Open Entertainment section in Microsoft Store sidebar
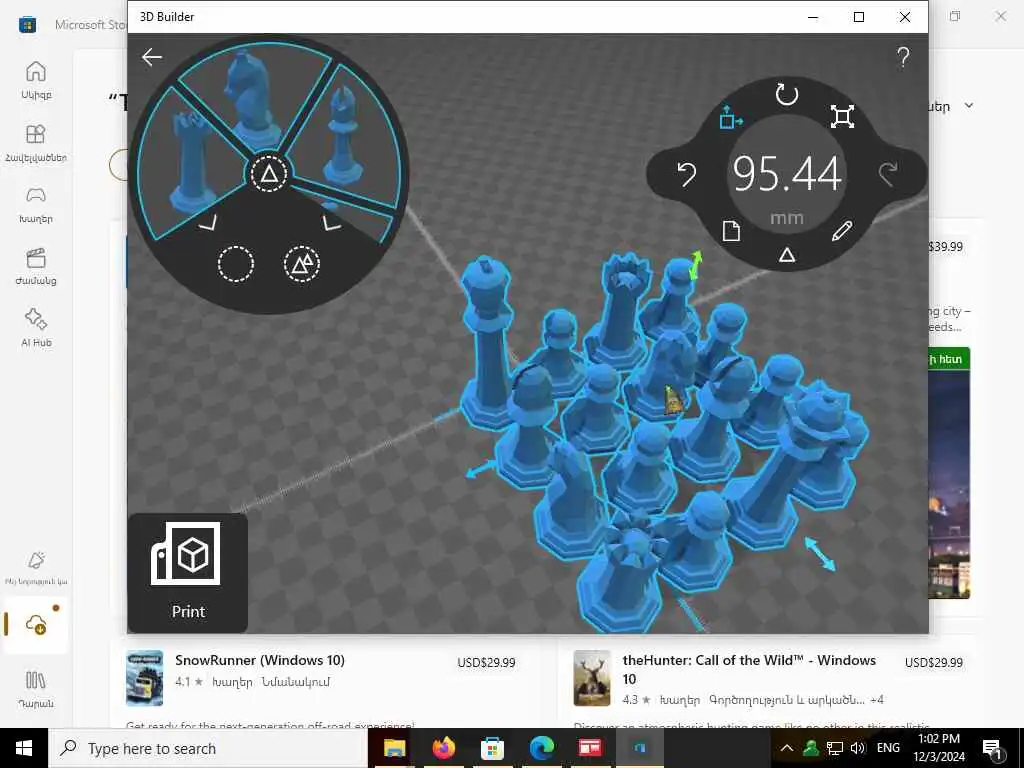Image resolution: width=1024 pixels, height=768 pixels. (x=36, y=266)
